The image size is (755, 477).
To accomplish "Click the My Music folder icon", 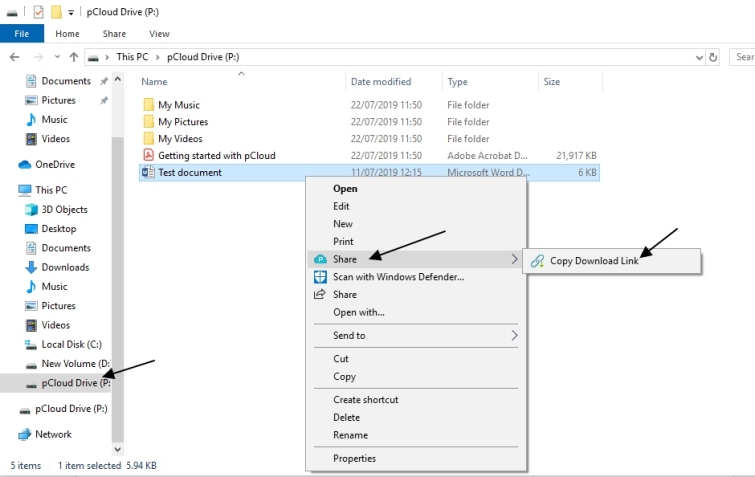I will [x=149, y=104].
